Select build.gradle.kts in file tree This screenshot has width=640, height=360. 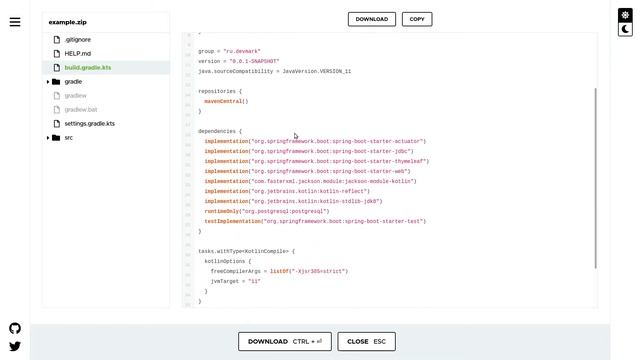(88, 68)
